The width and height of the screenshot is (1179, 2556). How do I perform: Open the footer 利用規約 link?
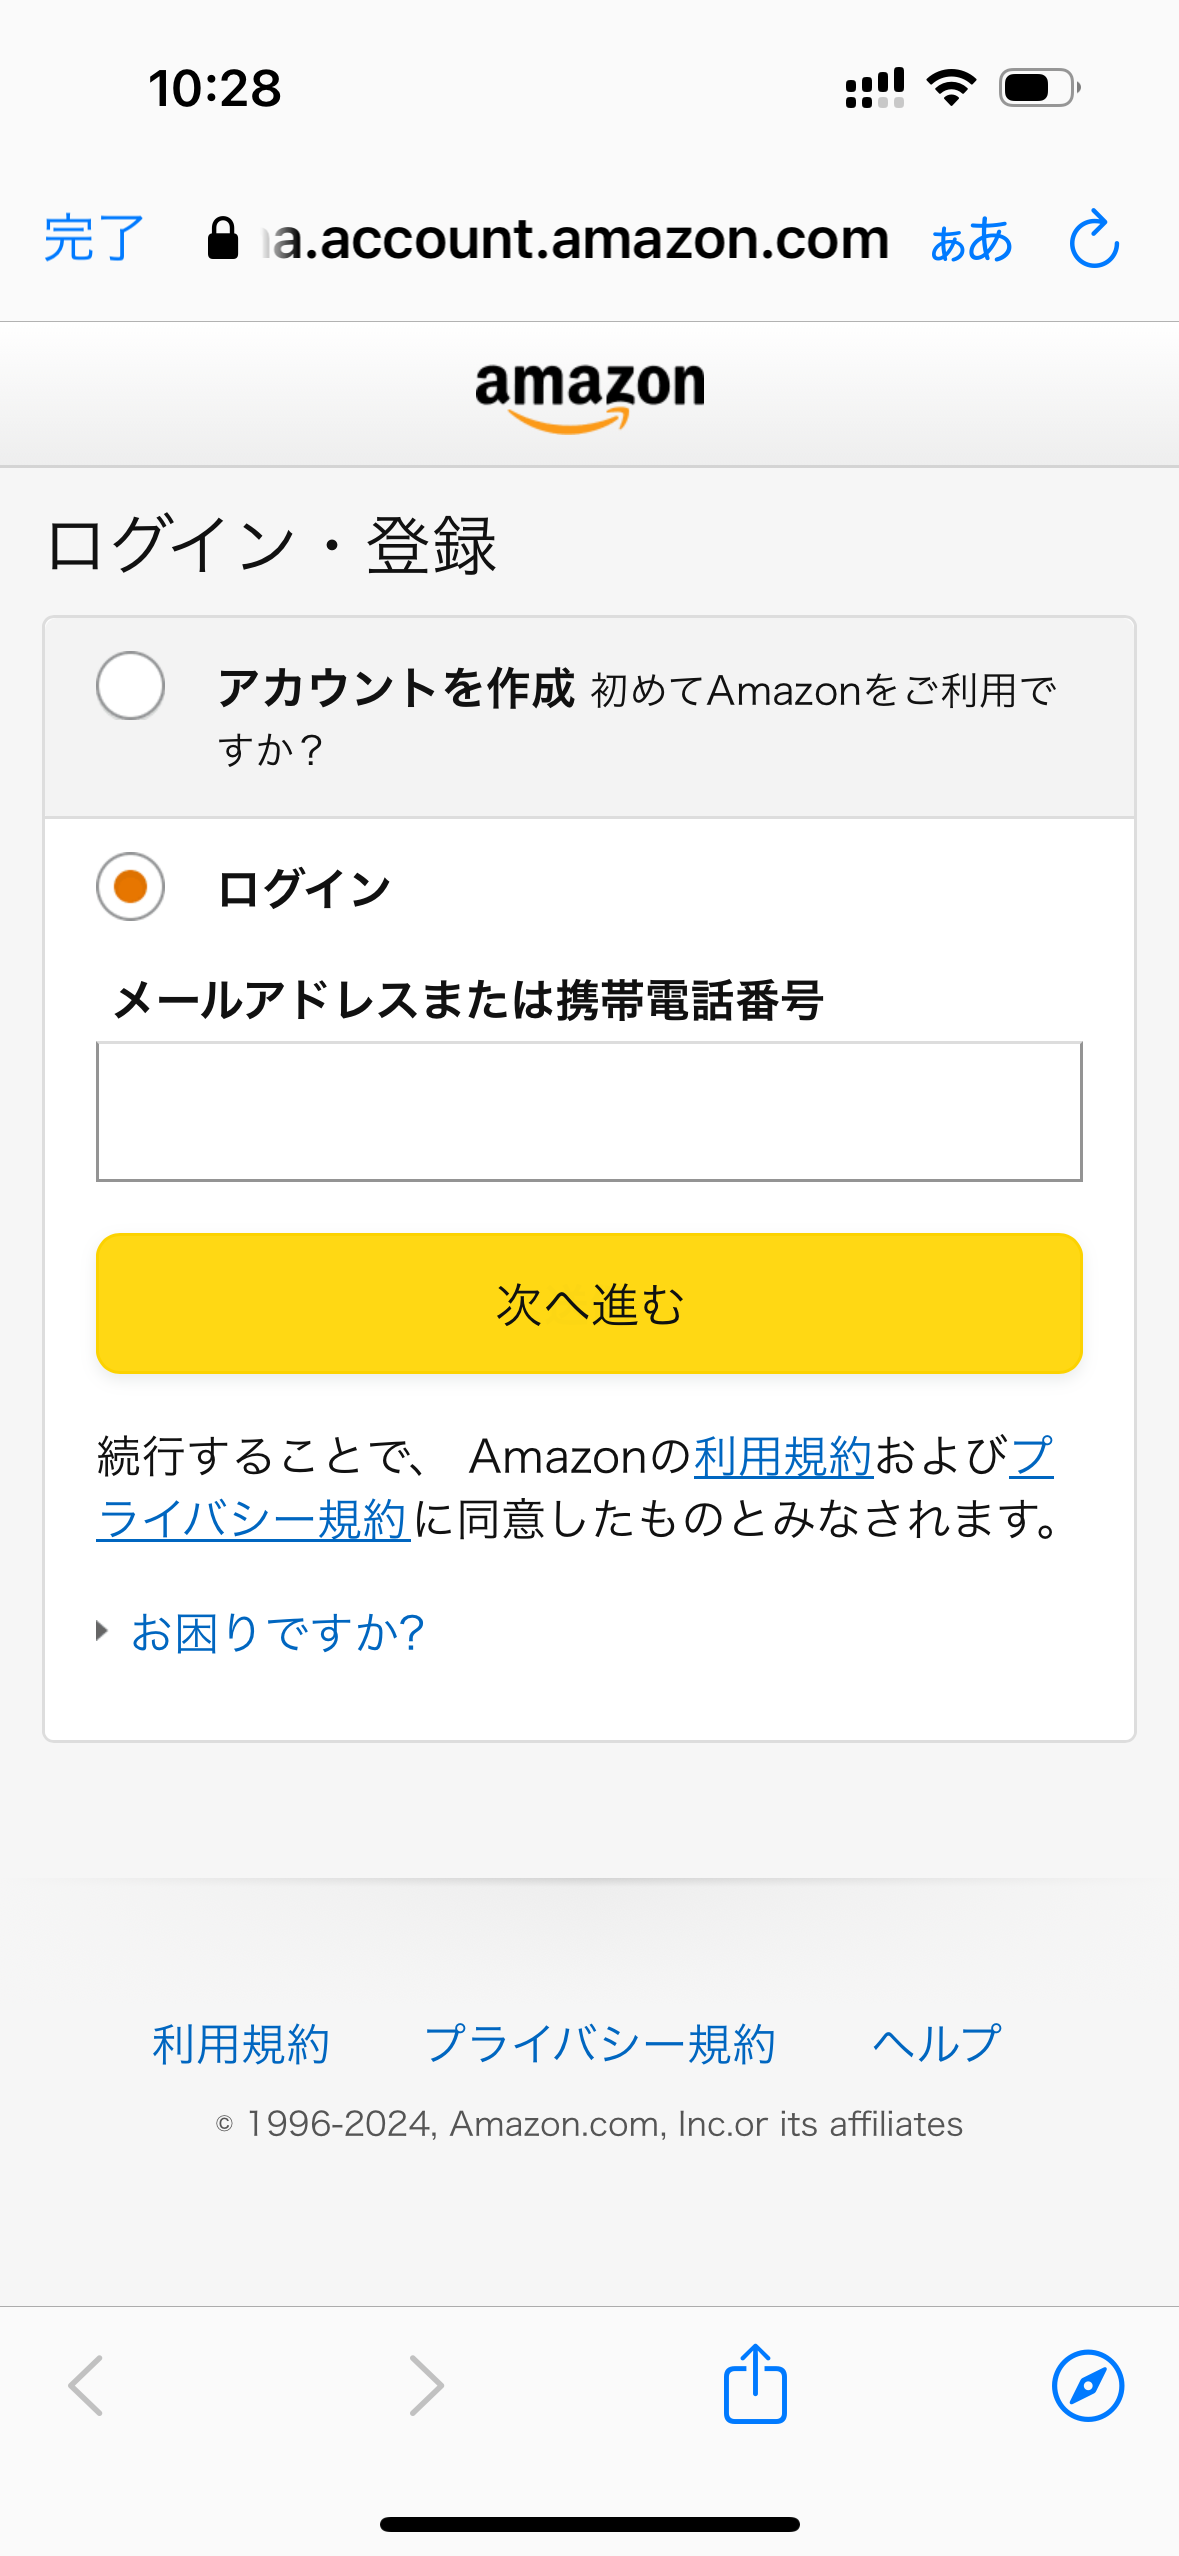tap(241, 2044)
